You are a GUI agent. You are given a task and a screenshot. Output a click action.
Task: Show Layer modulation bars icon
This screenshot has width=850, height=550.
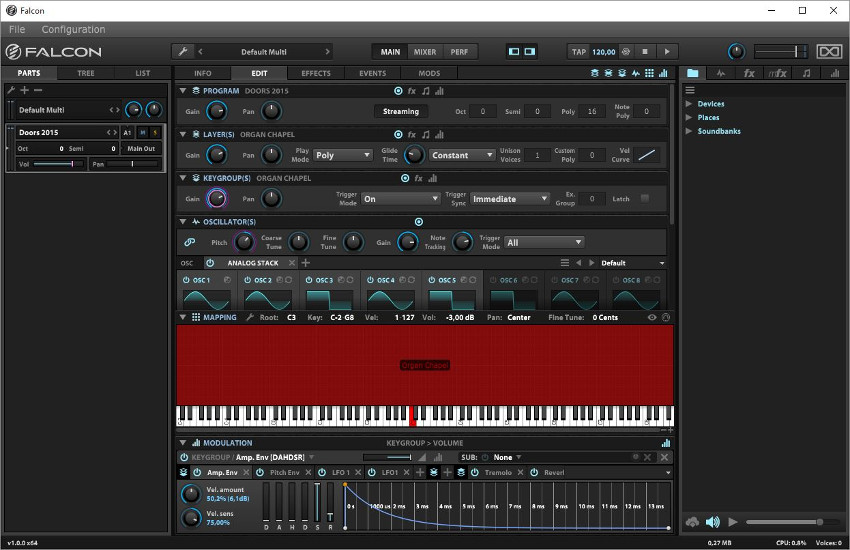439,134
